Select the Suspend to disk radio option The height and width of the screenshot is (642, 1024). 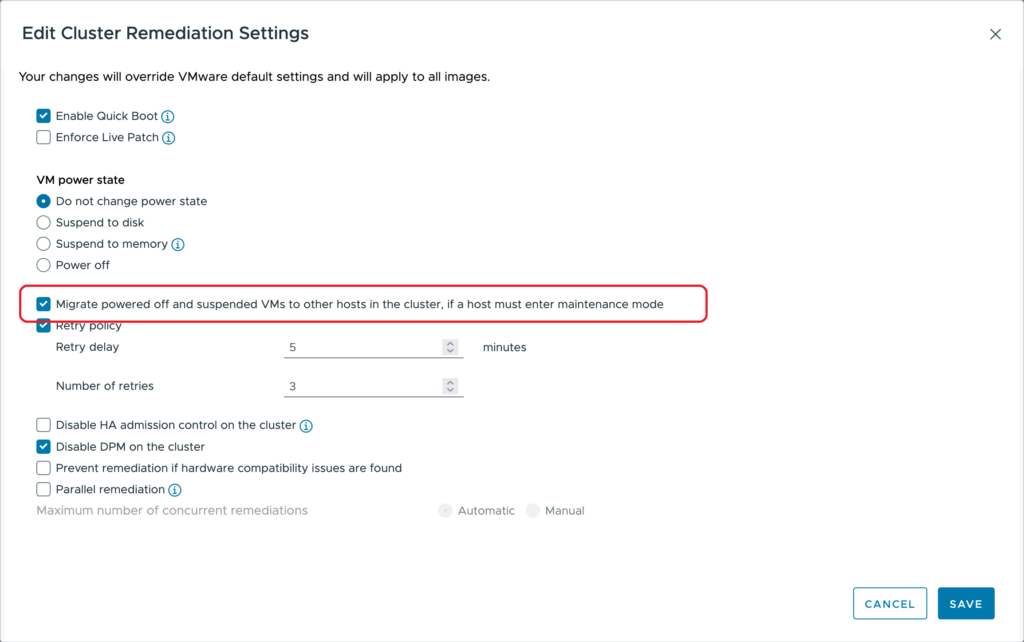click(x=44, y=223)
